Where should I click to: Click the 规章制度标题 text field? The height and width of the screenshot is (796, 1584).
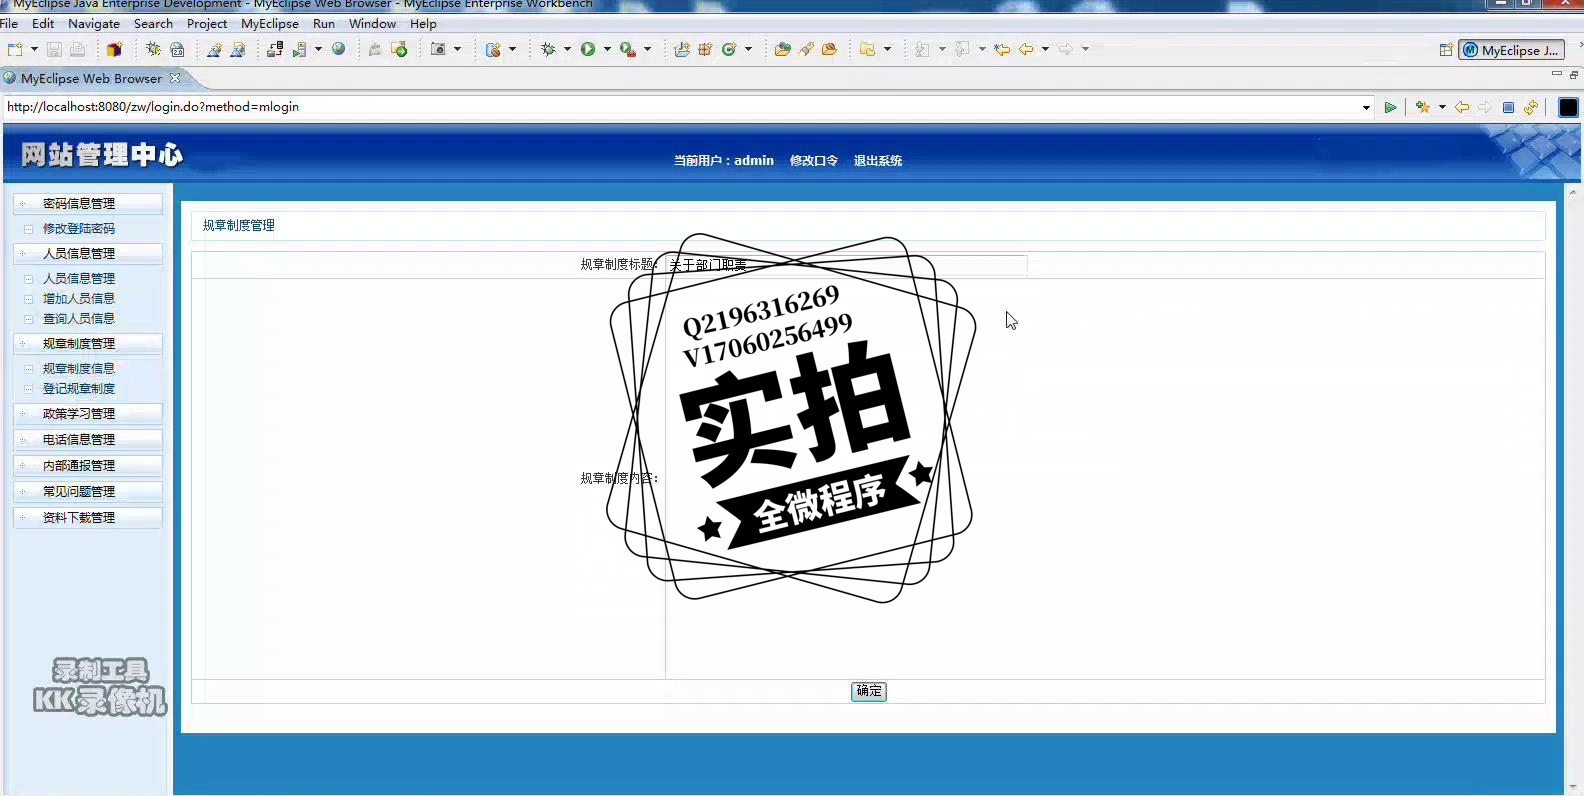click(846, 265)
